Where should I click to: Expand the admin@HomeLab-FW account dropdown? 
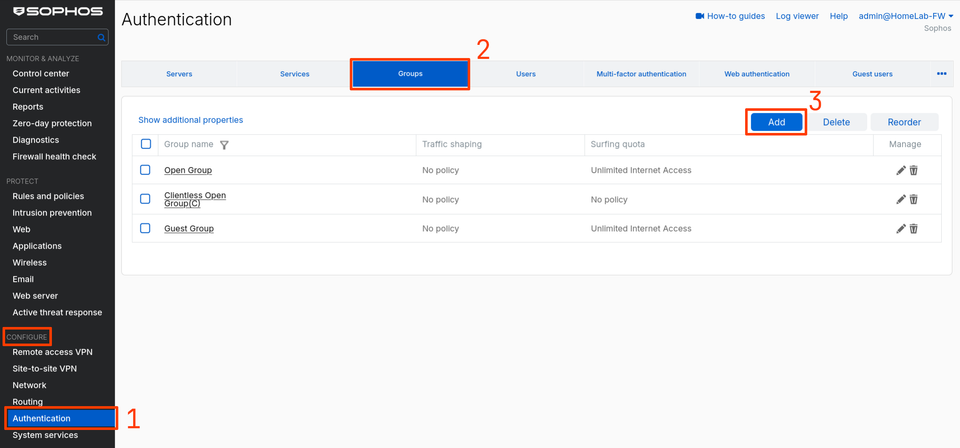[x=906, y=17]
